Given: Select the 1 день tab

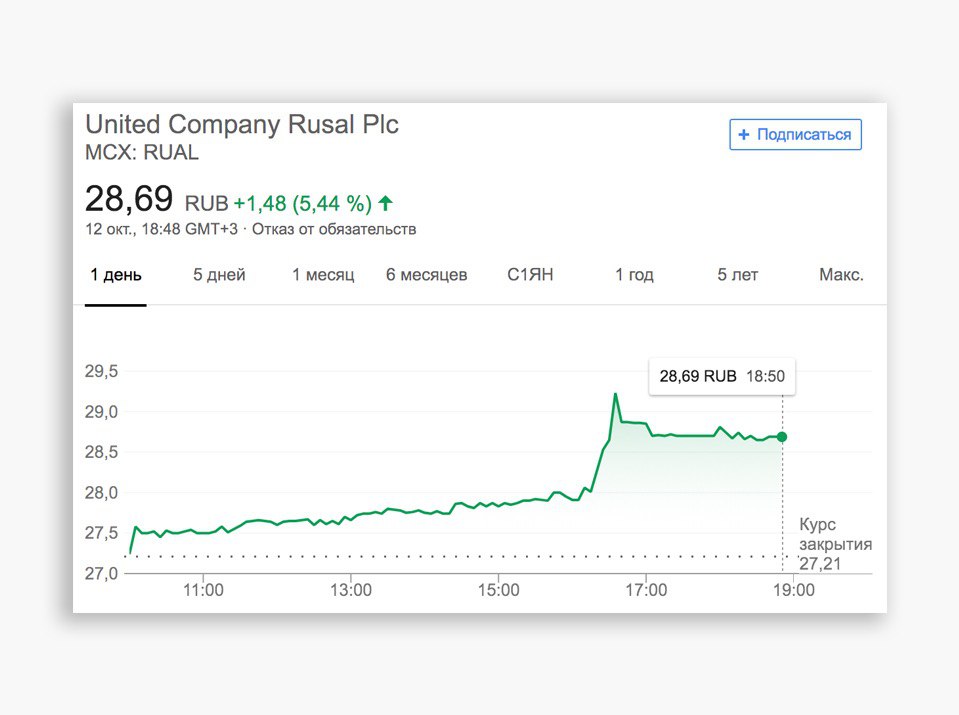Looking at the screenshot, I should pos(116,275).
